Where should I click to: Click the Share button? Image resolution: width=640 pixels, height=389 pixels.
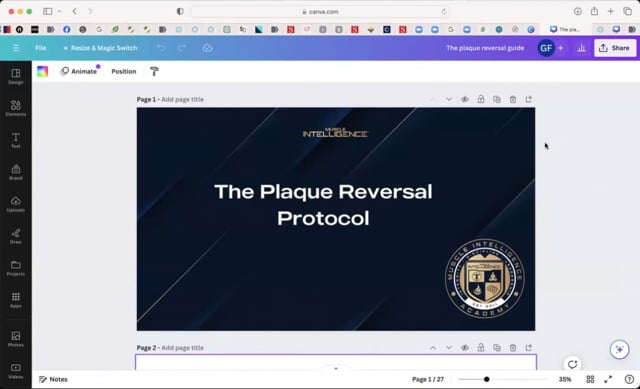click(614, 48)
